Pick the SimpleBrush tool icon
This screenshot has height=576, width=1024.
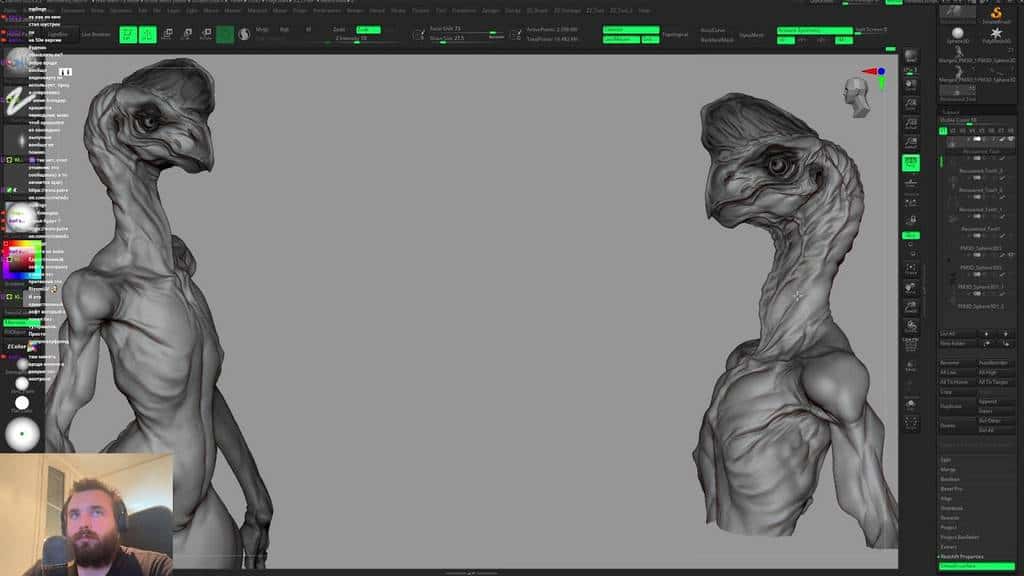point(996,13)
